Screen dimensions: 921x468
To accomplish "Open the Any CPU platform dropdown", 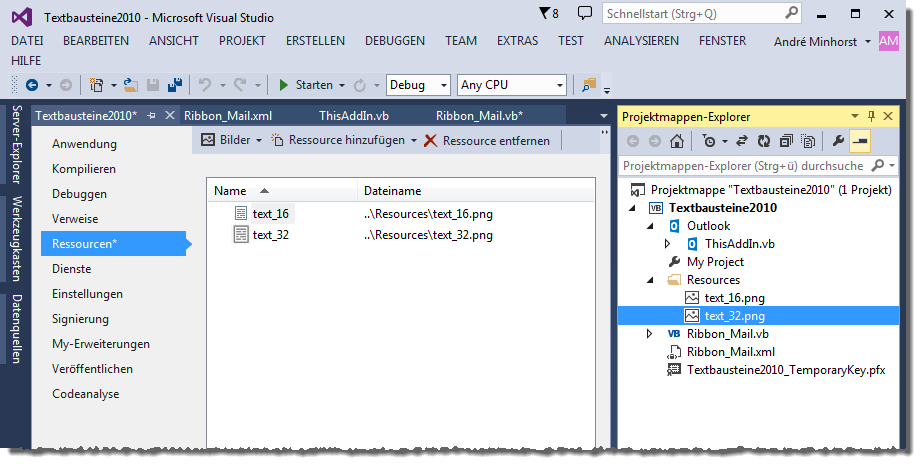I will 512,85.
